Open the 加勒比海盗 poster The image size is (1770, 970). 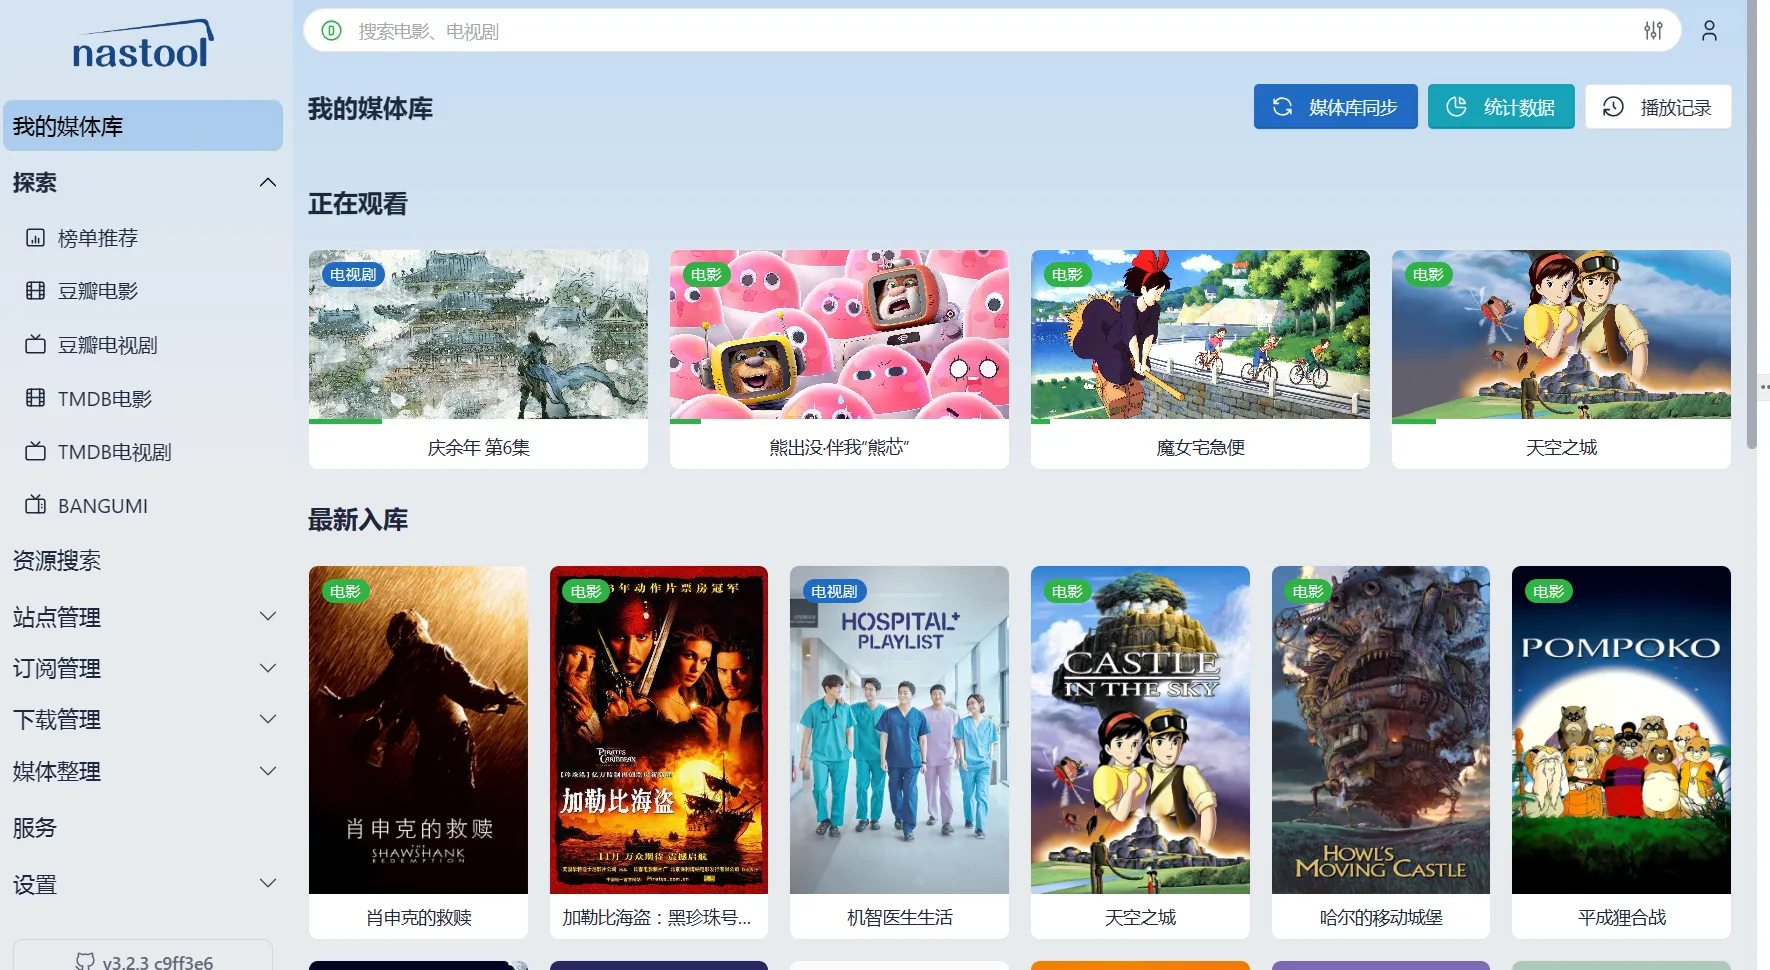pyautogui.click(x=659, y=730)
